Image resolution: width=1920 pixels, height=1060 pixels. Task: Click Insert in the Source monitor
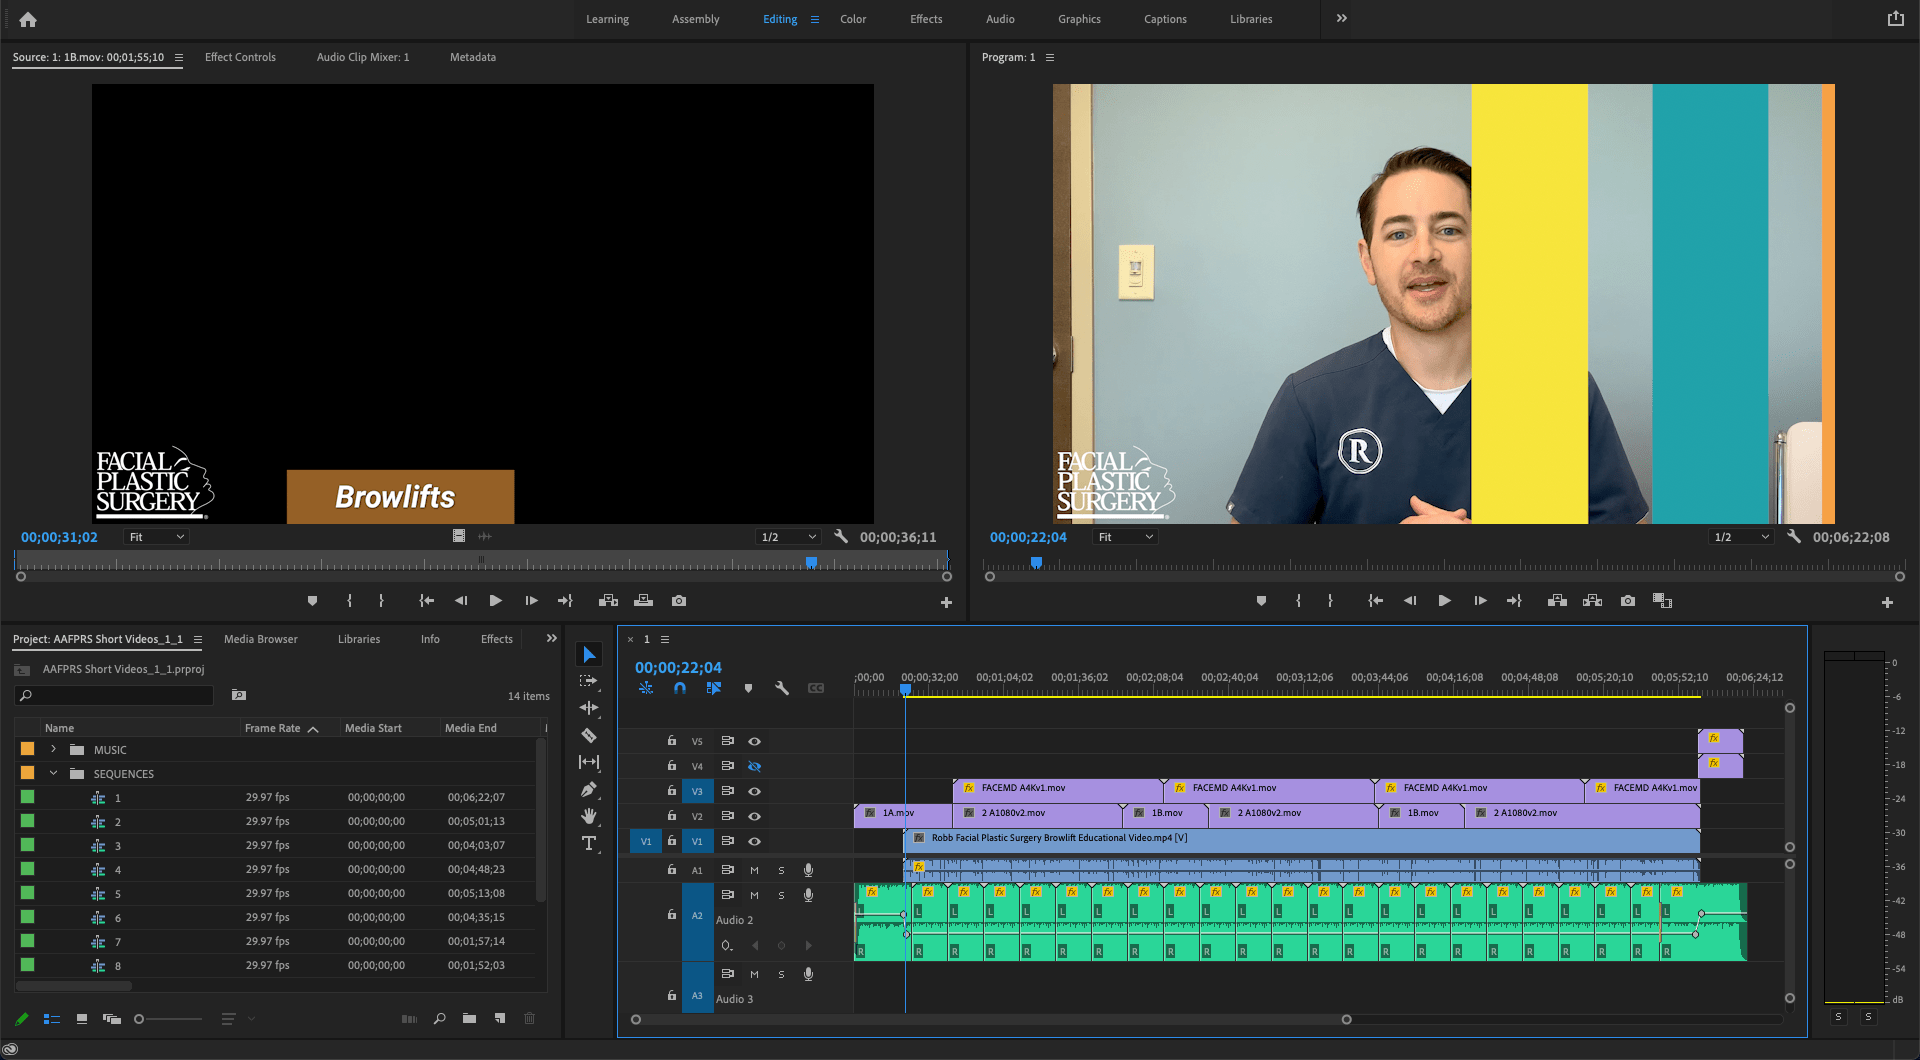pyautogui.click(x=608, y=601)
